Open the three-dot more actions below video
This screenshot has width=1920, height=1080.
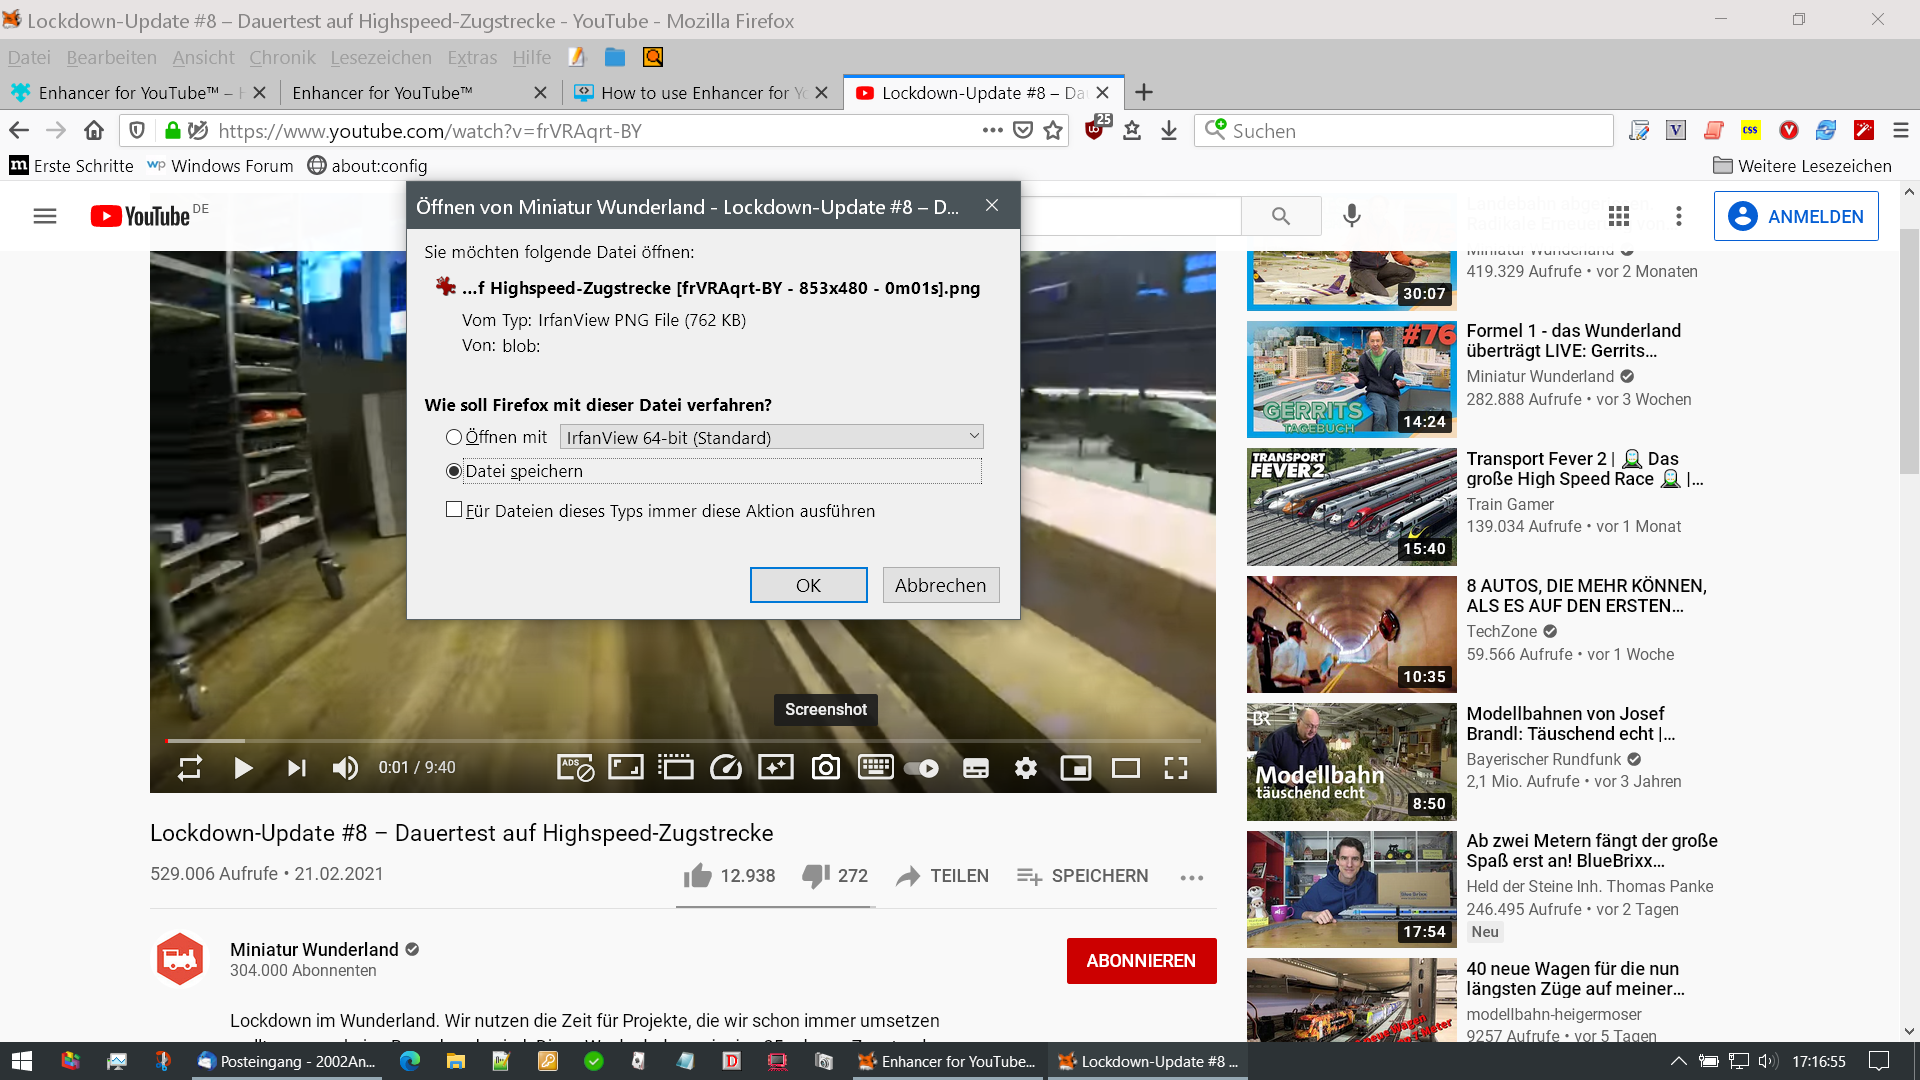(x=1191, y=877)
